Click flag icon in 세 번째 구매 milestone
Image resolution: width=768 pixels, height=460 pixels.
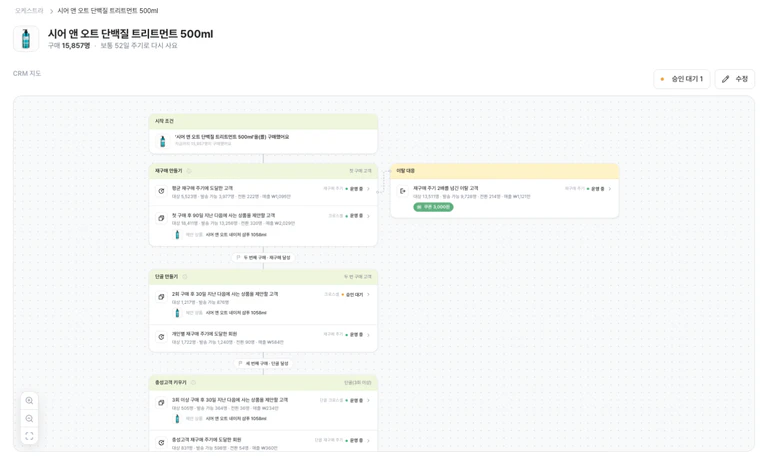click(240, 363)
